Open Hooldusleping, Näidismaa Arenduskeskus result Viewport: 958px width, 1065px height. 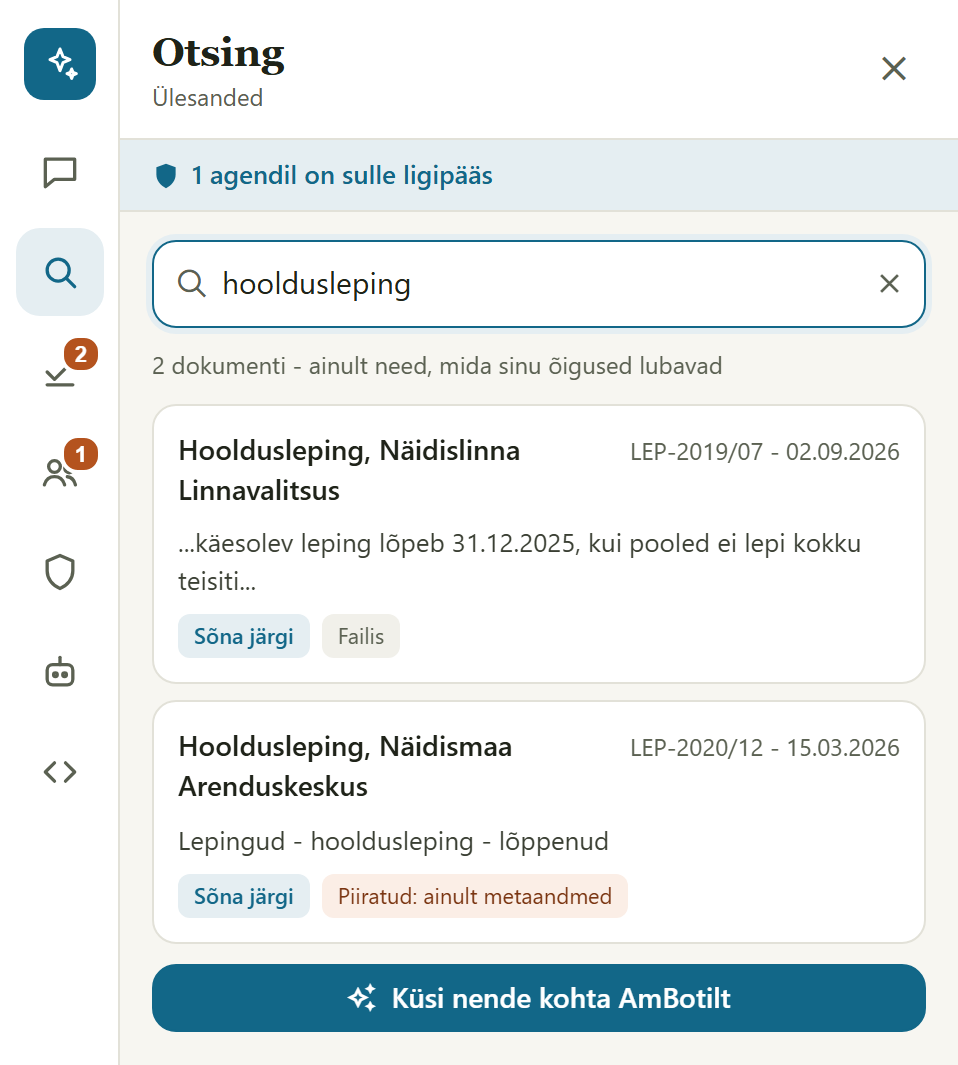pos(539,822)
